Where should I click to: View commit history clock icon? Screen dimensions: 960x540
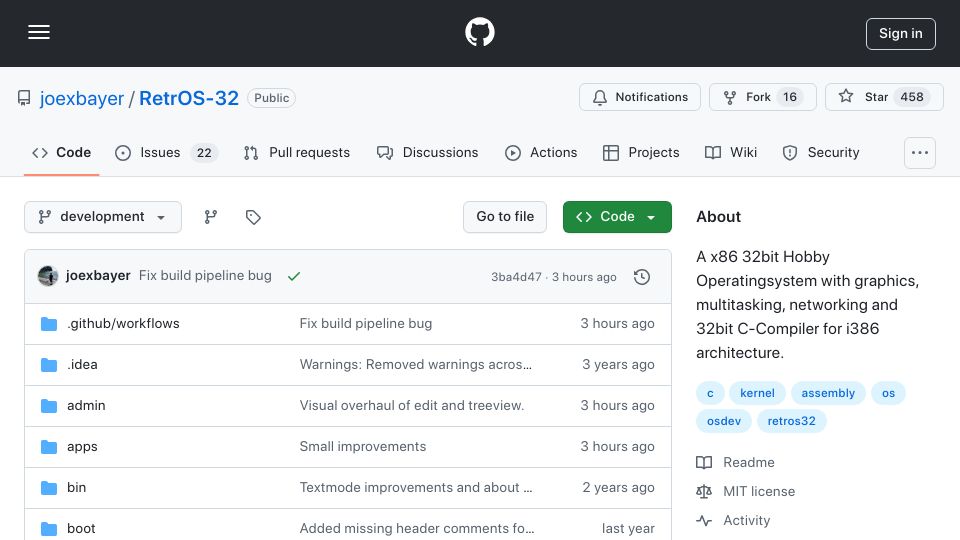(x=642, y=277)
